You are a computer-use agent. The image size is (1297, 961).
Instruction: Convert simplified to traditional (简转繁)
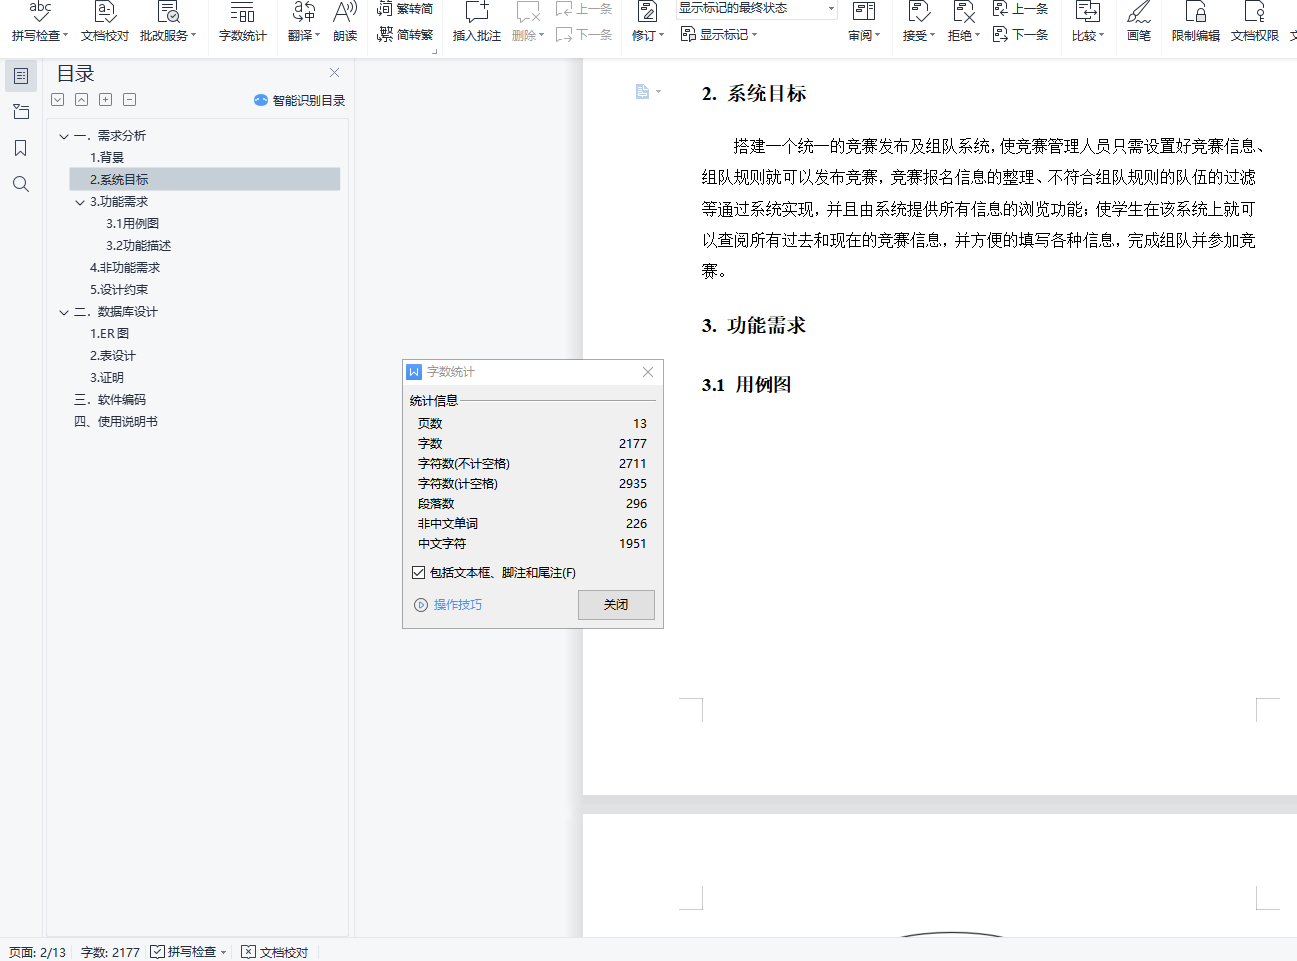405,34
